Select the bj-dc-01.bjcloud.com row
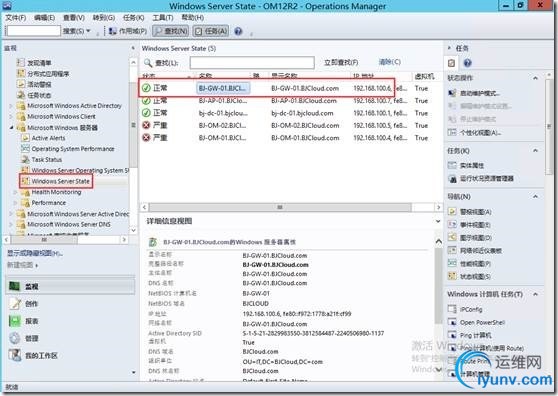This screenshot has height=396, width=558. tap(290, 113)
